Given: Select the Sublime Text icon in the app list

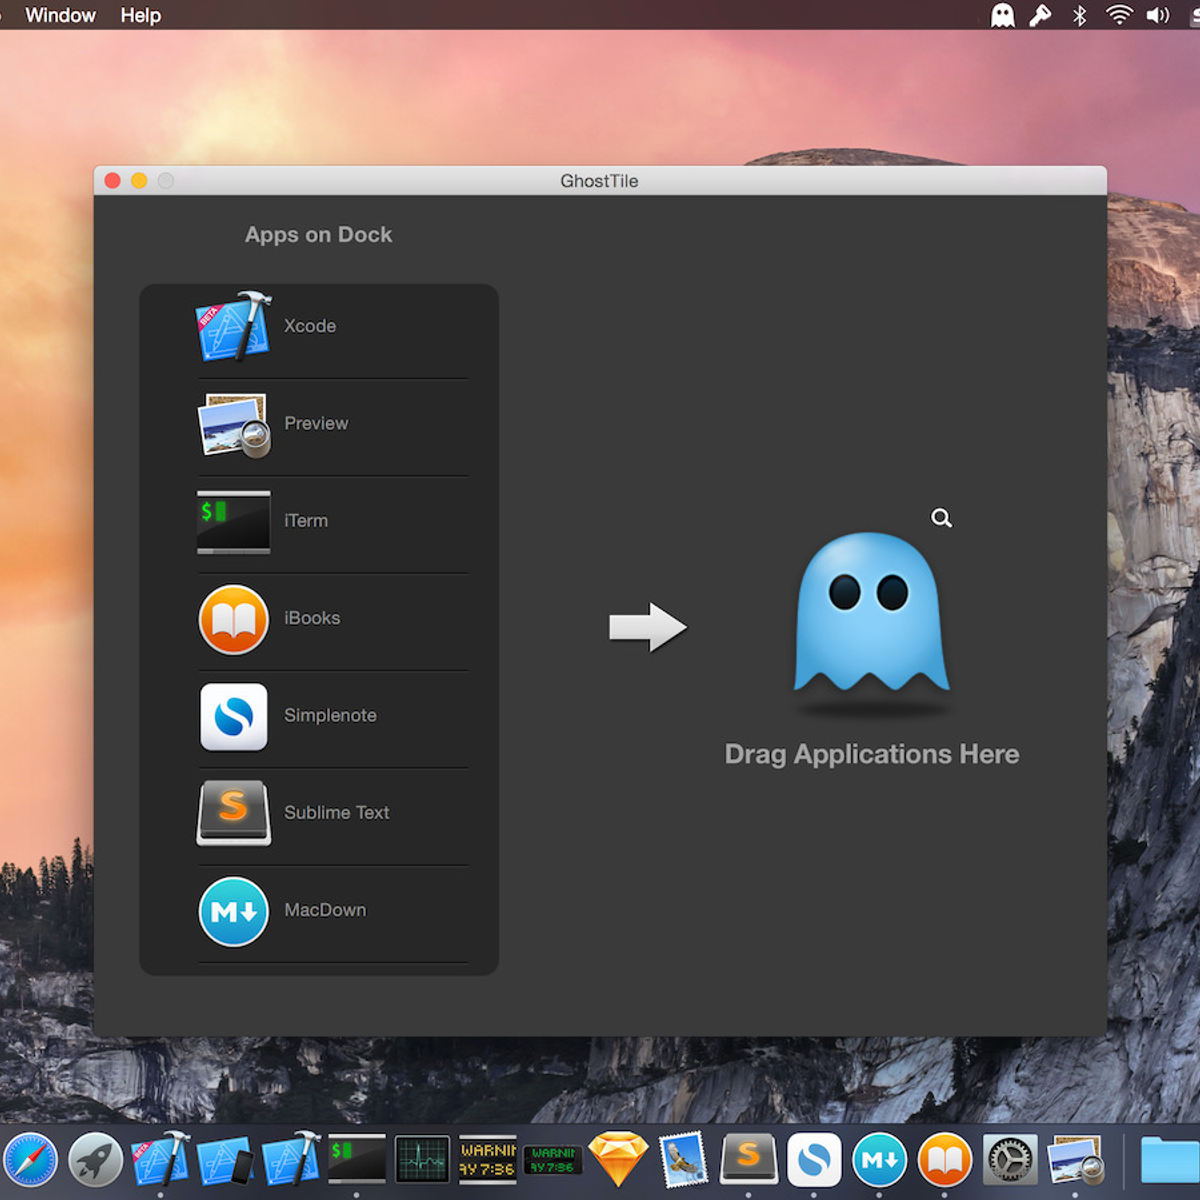Looking at the screenshot, I should 233,813.
